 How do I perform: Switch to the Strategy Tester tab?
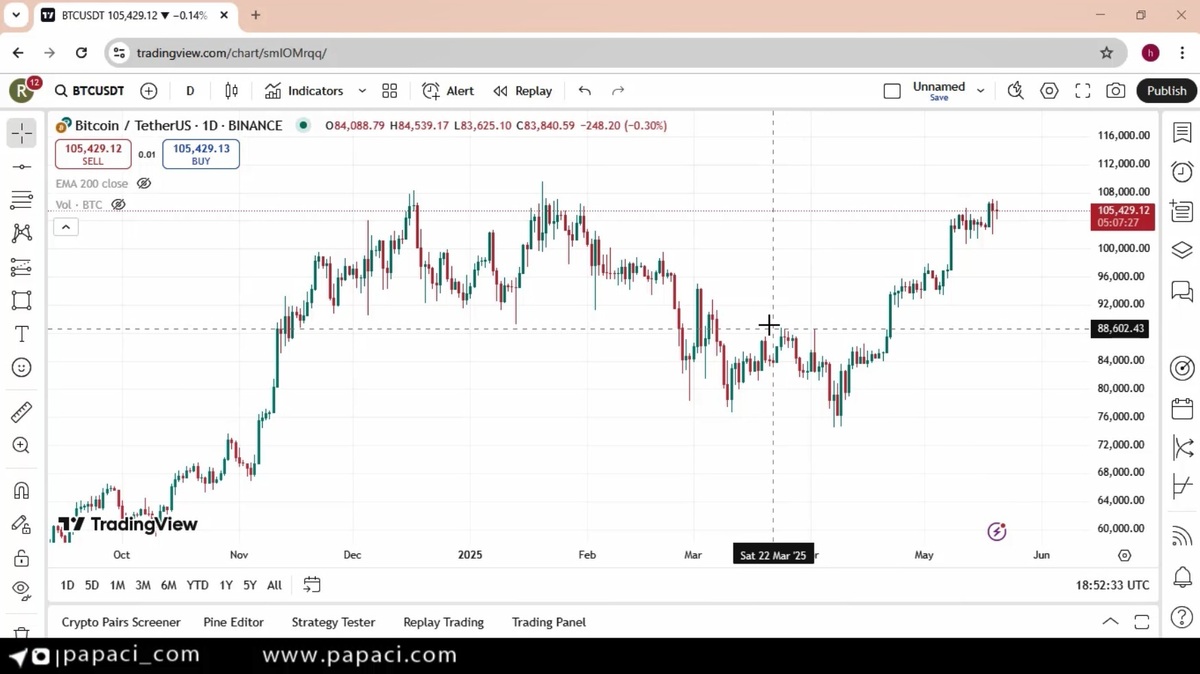[333, 622]
